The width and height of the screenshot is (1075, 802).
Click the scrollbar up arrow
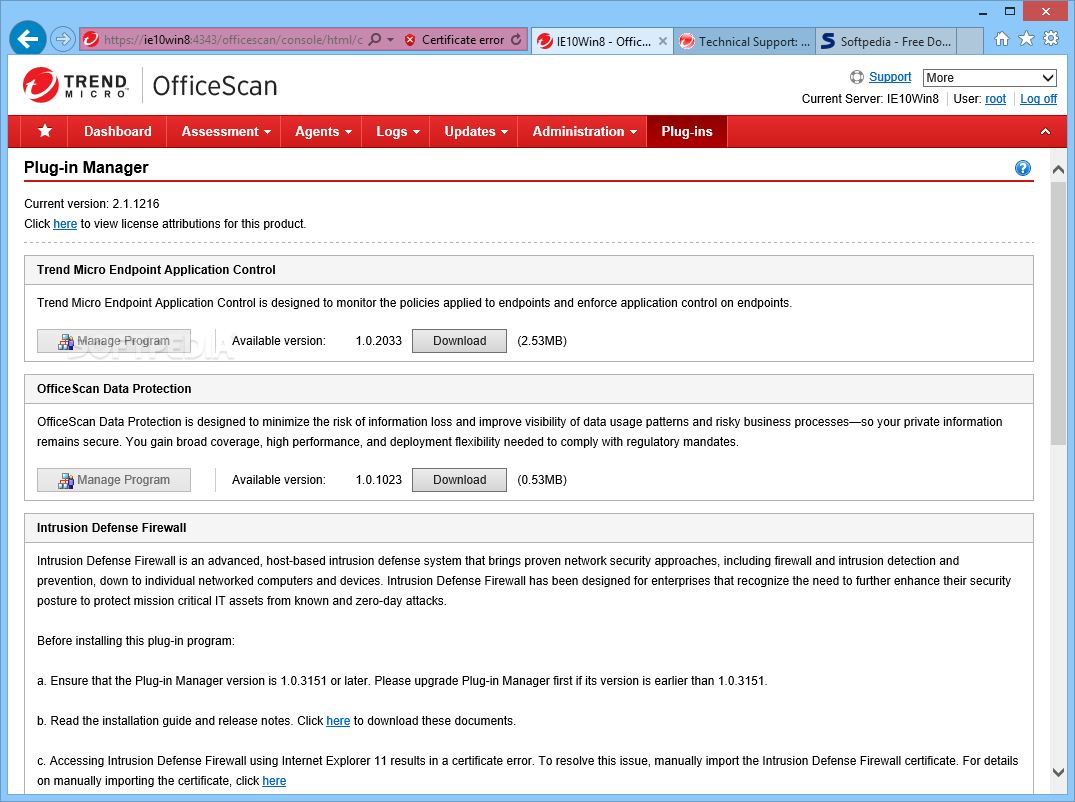point(1058,169)
